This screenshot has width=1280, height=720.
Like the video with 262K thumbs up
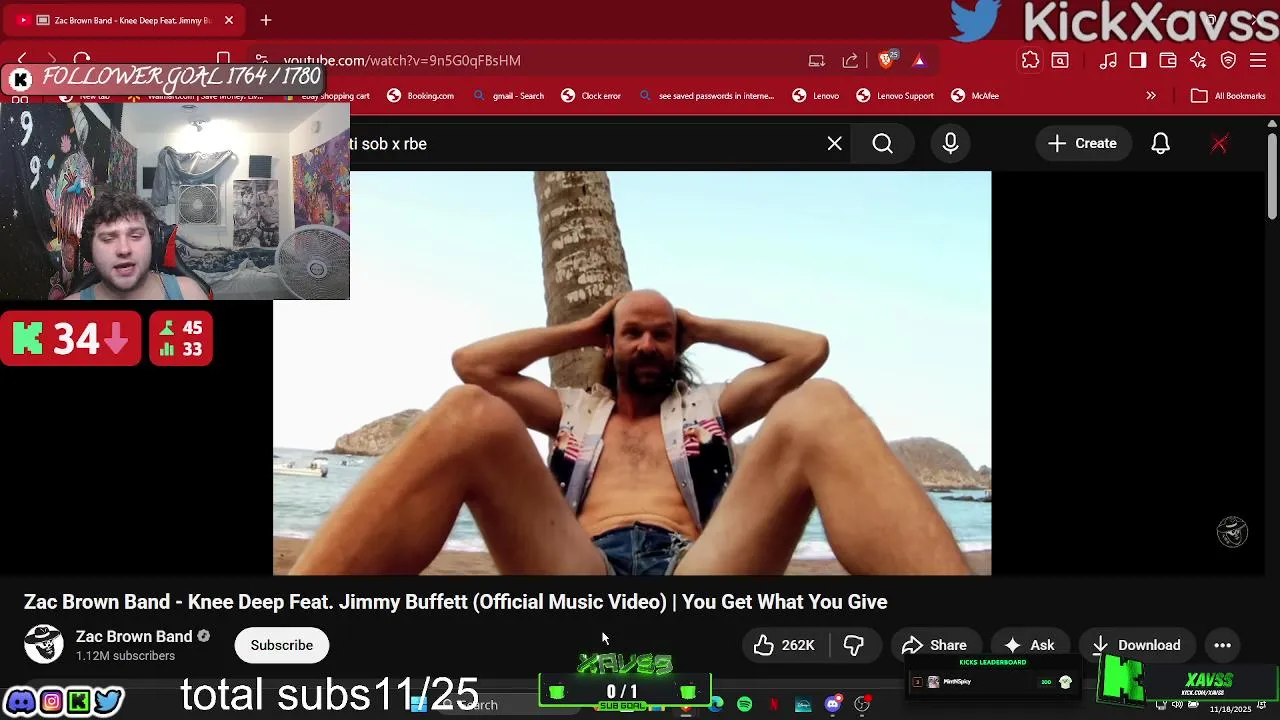pos(785,645)
